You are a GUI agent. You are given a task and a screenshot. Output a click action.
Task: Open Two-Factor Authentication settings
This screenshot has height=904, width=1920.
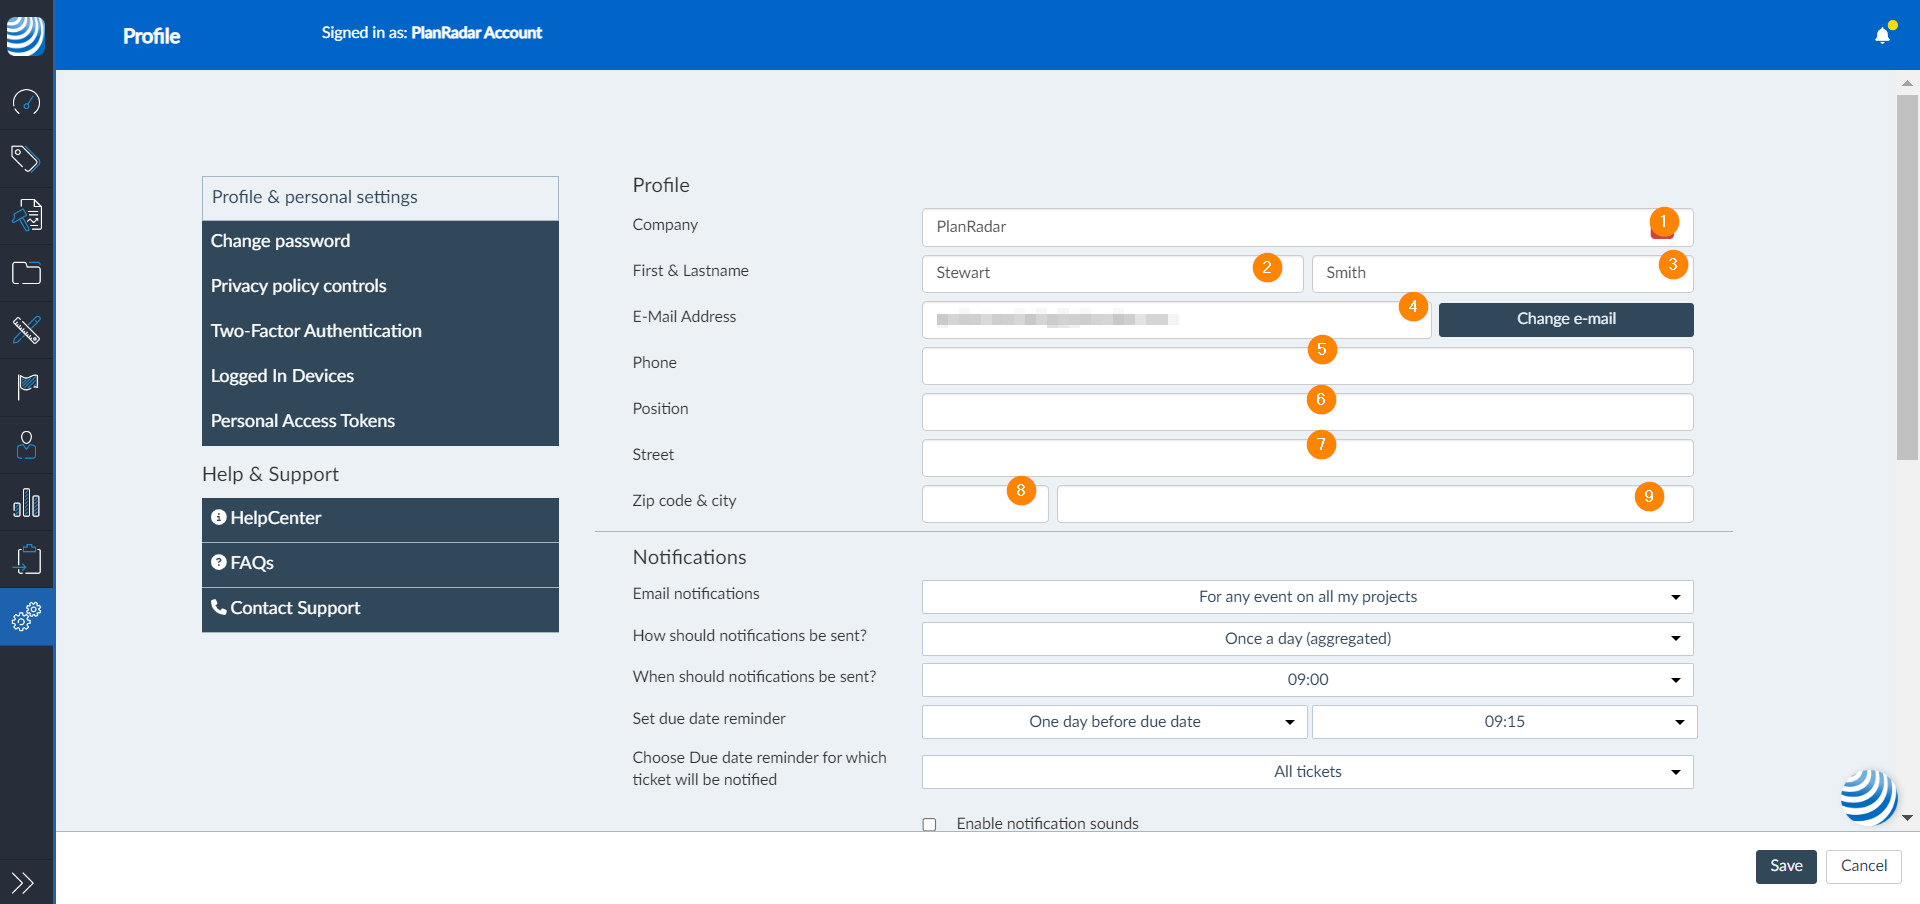(x=316, y=331)
